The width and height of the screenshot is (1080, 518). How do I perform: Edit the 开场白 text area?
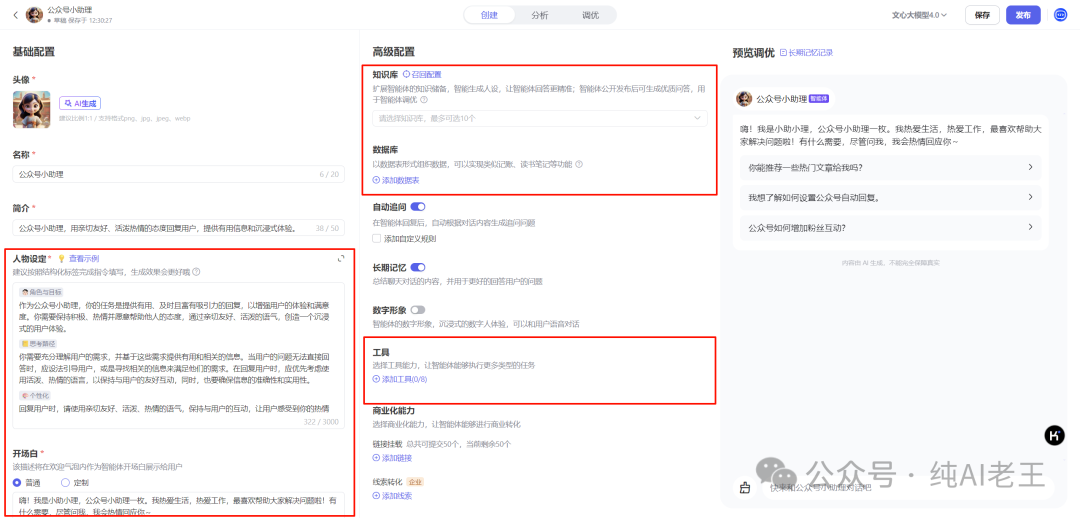[x=178, y=505]
